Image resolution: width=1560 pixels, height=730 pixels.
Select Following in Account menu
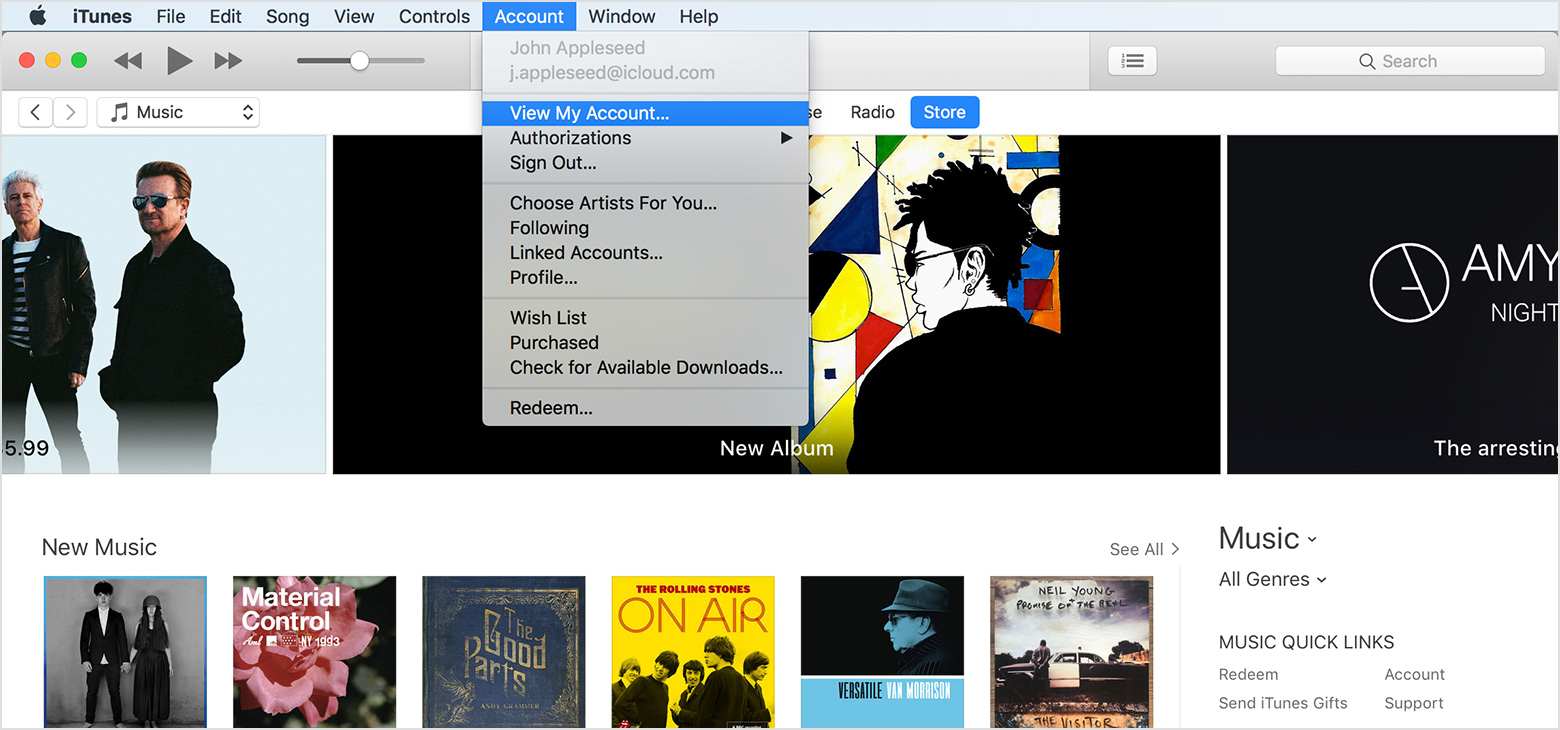coord(645,228)
